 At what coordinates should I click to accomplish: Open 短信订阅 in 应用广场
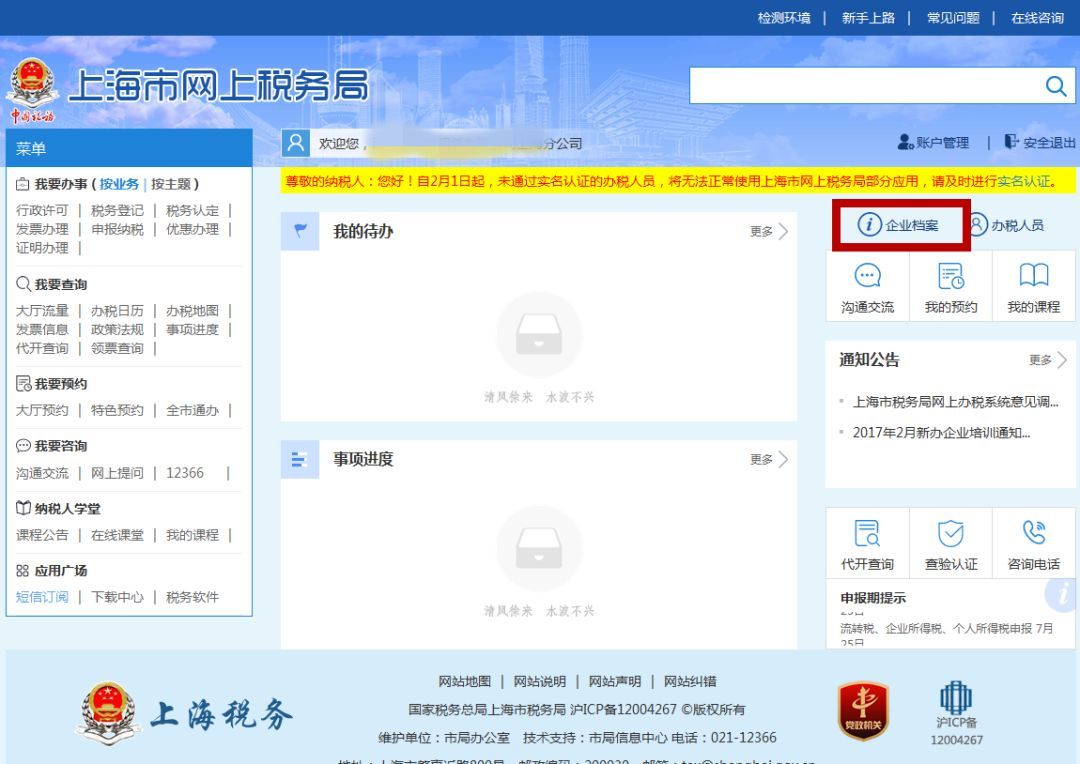pos(42,597)
